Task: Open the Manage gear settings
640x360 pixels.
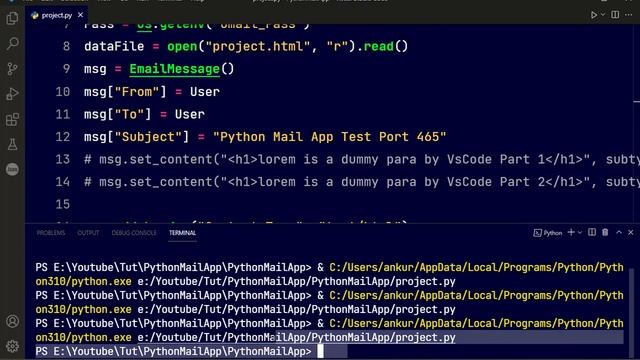Action: (12, 346)
